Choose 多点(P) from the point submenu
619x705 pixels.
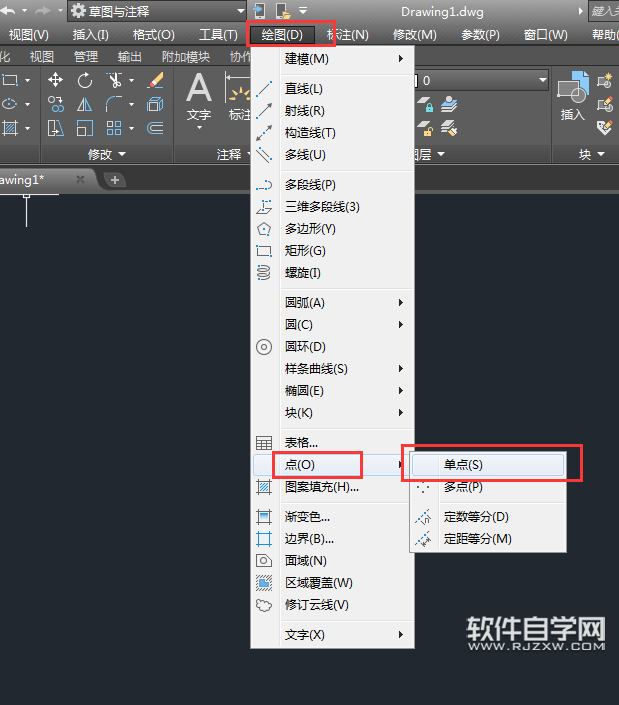(x=488, y=487)
